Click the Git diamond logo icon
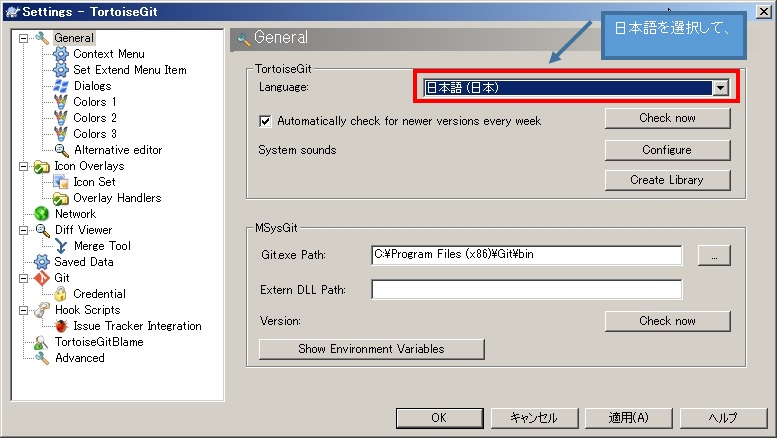This screenshot has width=777, height=438. click(42, 278)
